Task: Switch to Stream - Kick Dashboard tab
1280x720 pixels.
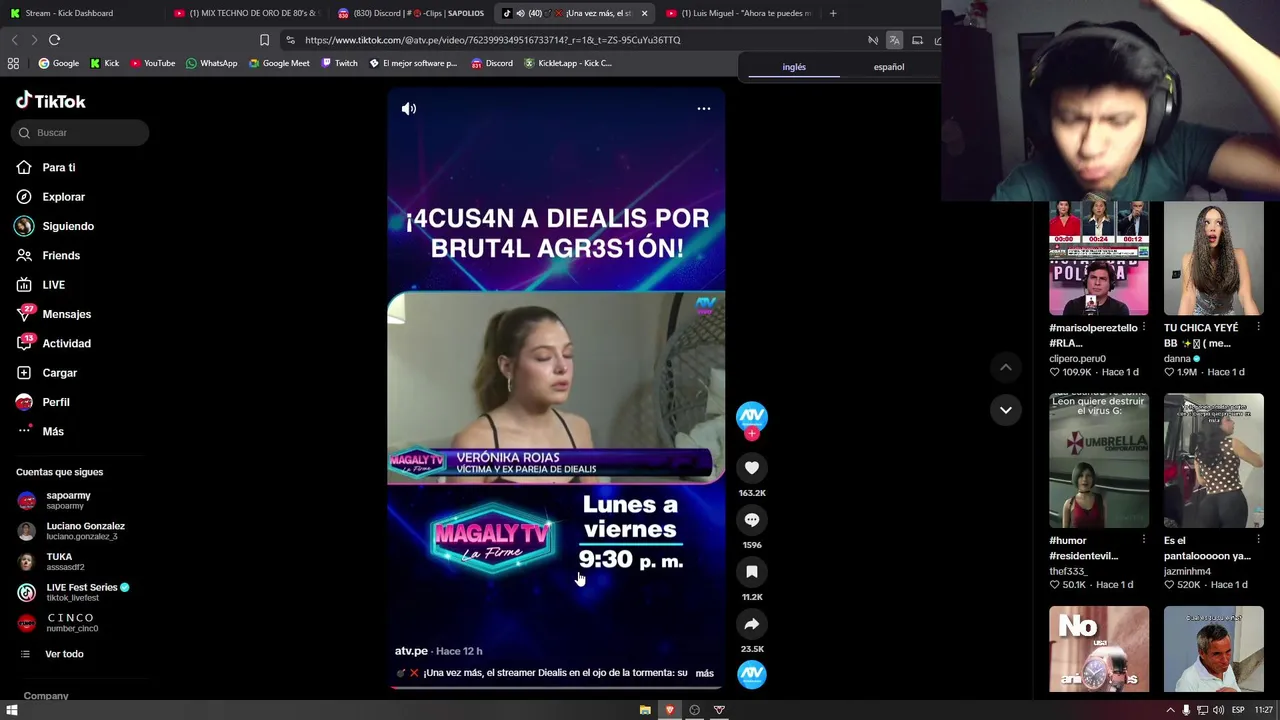Action: [x=68, y=13]
